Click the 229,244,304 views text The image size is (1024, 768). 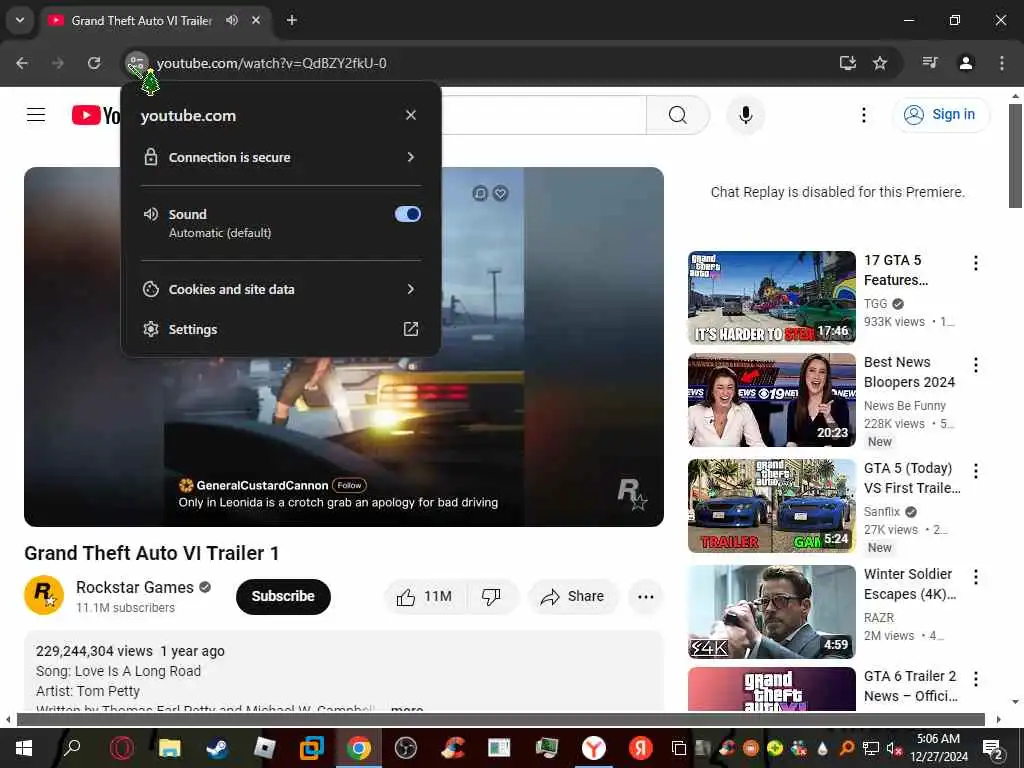94,651
